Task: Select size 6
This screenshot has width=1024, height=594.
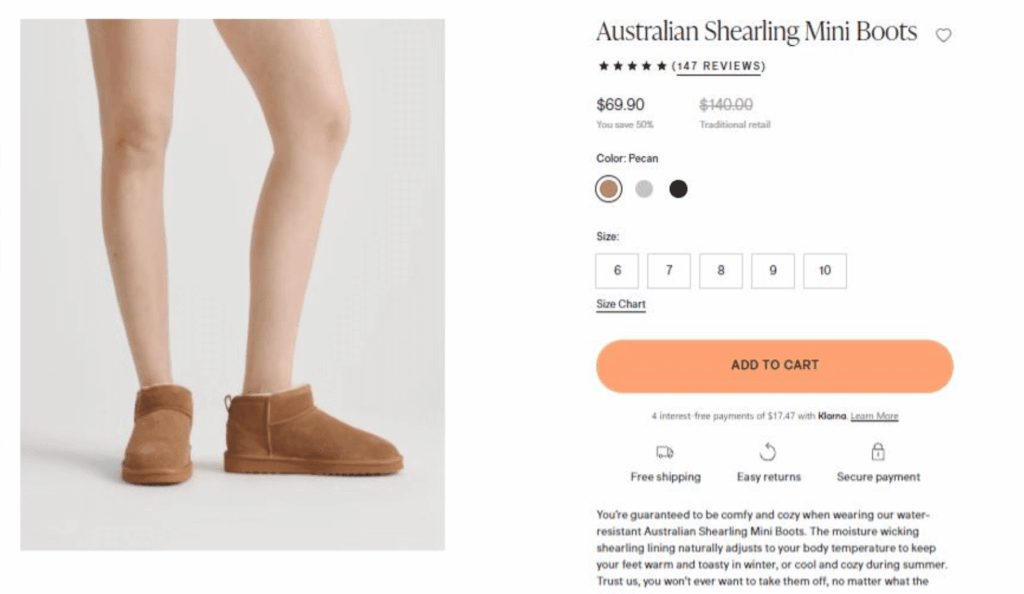Action: pos(617,270)
